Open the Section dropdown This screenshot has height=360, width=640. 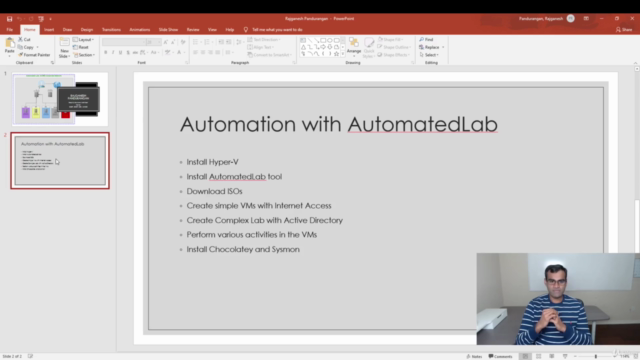coord(84,55)
